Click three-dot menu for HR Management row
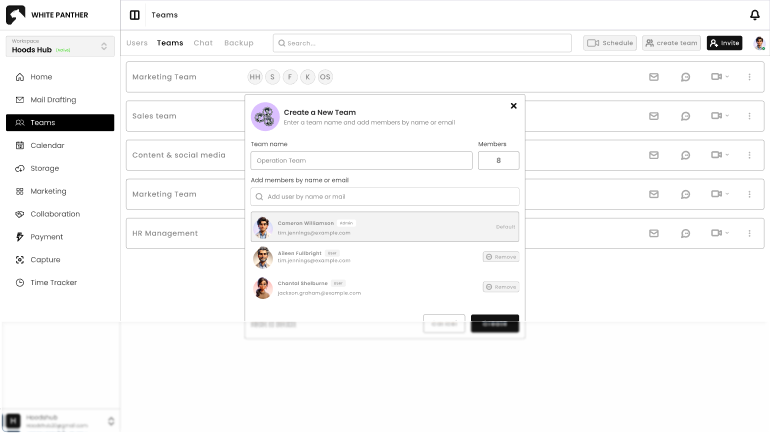 (749, 233)
